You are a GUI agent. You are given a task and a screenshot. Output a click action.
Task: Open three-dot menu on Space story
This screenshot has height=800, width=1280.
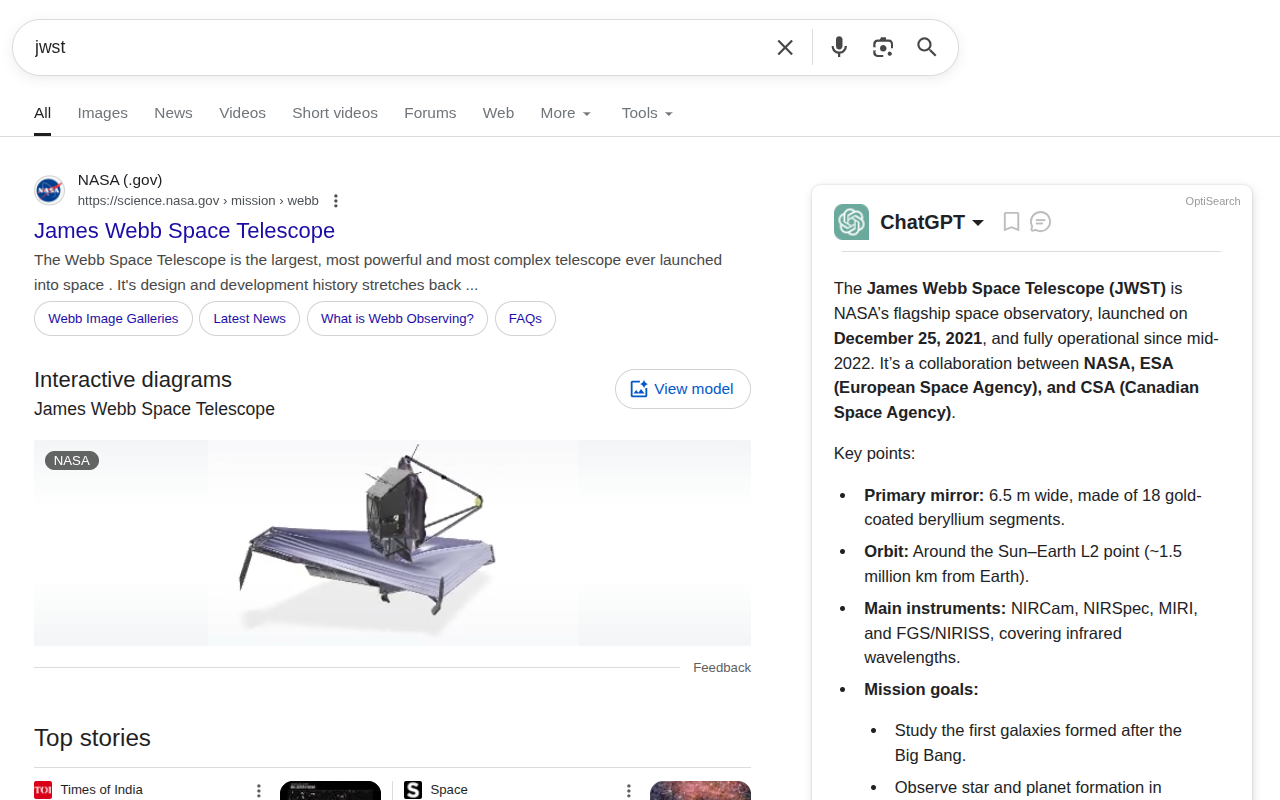click(x=628, y=789)
